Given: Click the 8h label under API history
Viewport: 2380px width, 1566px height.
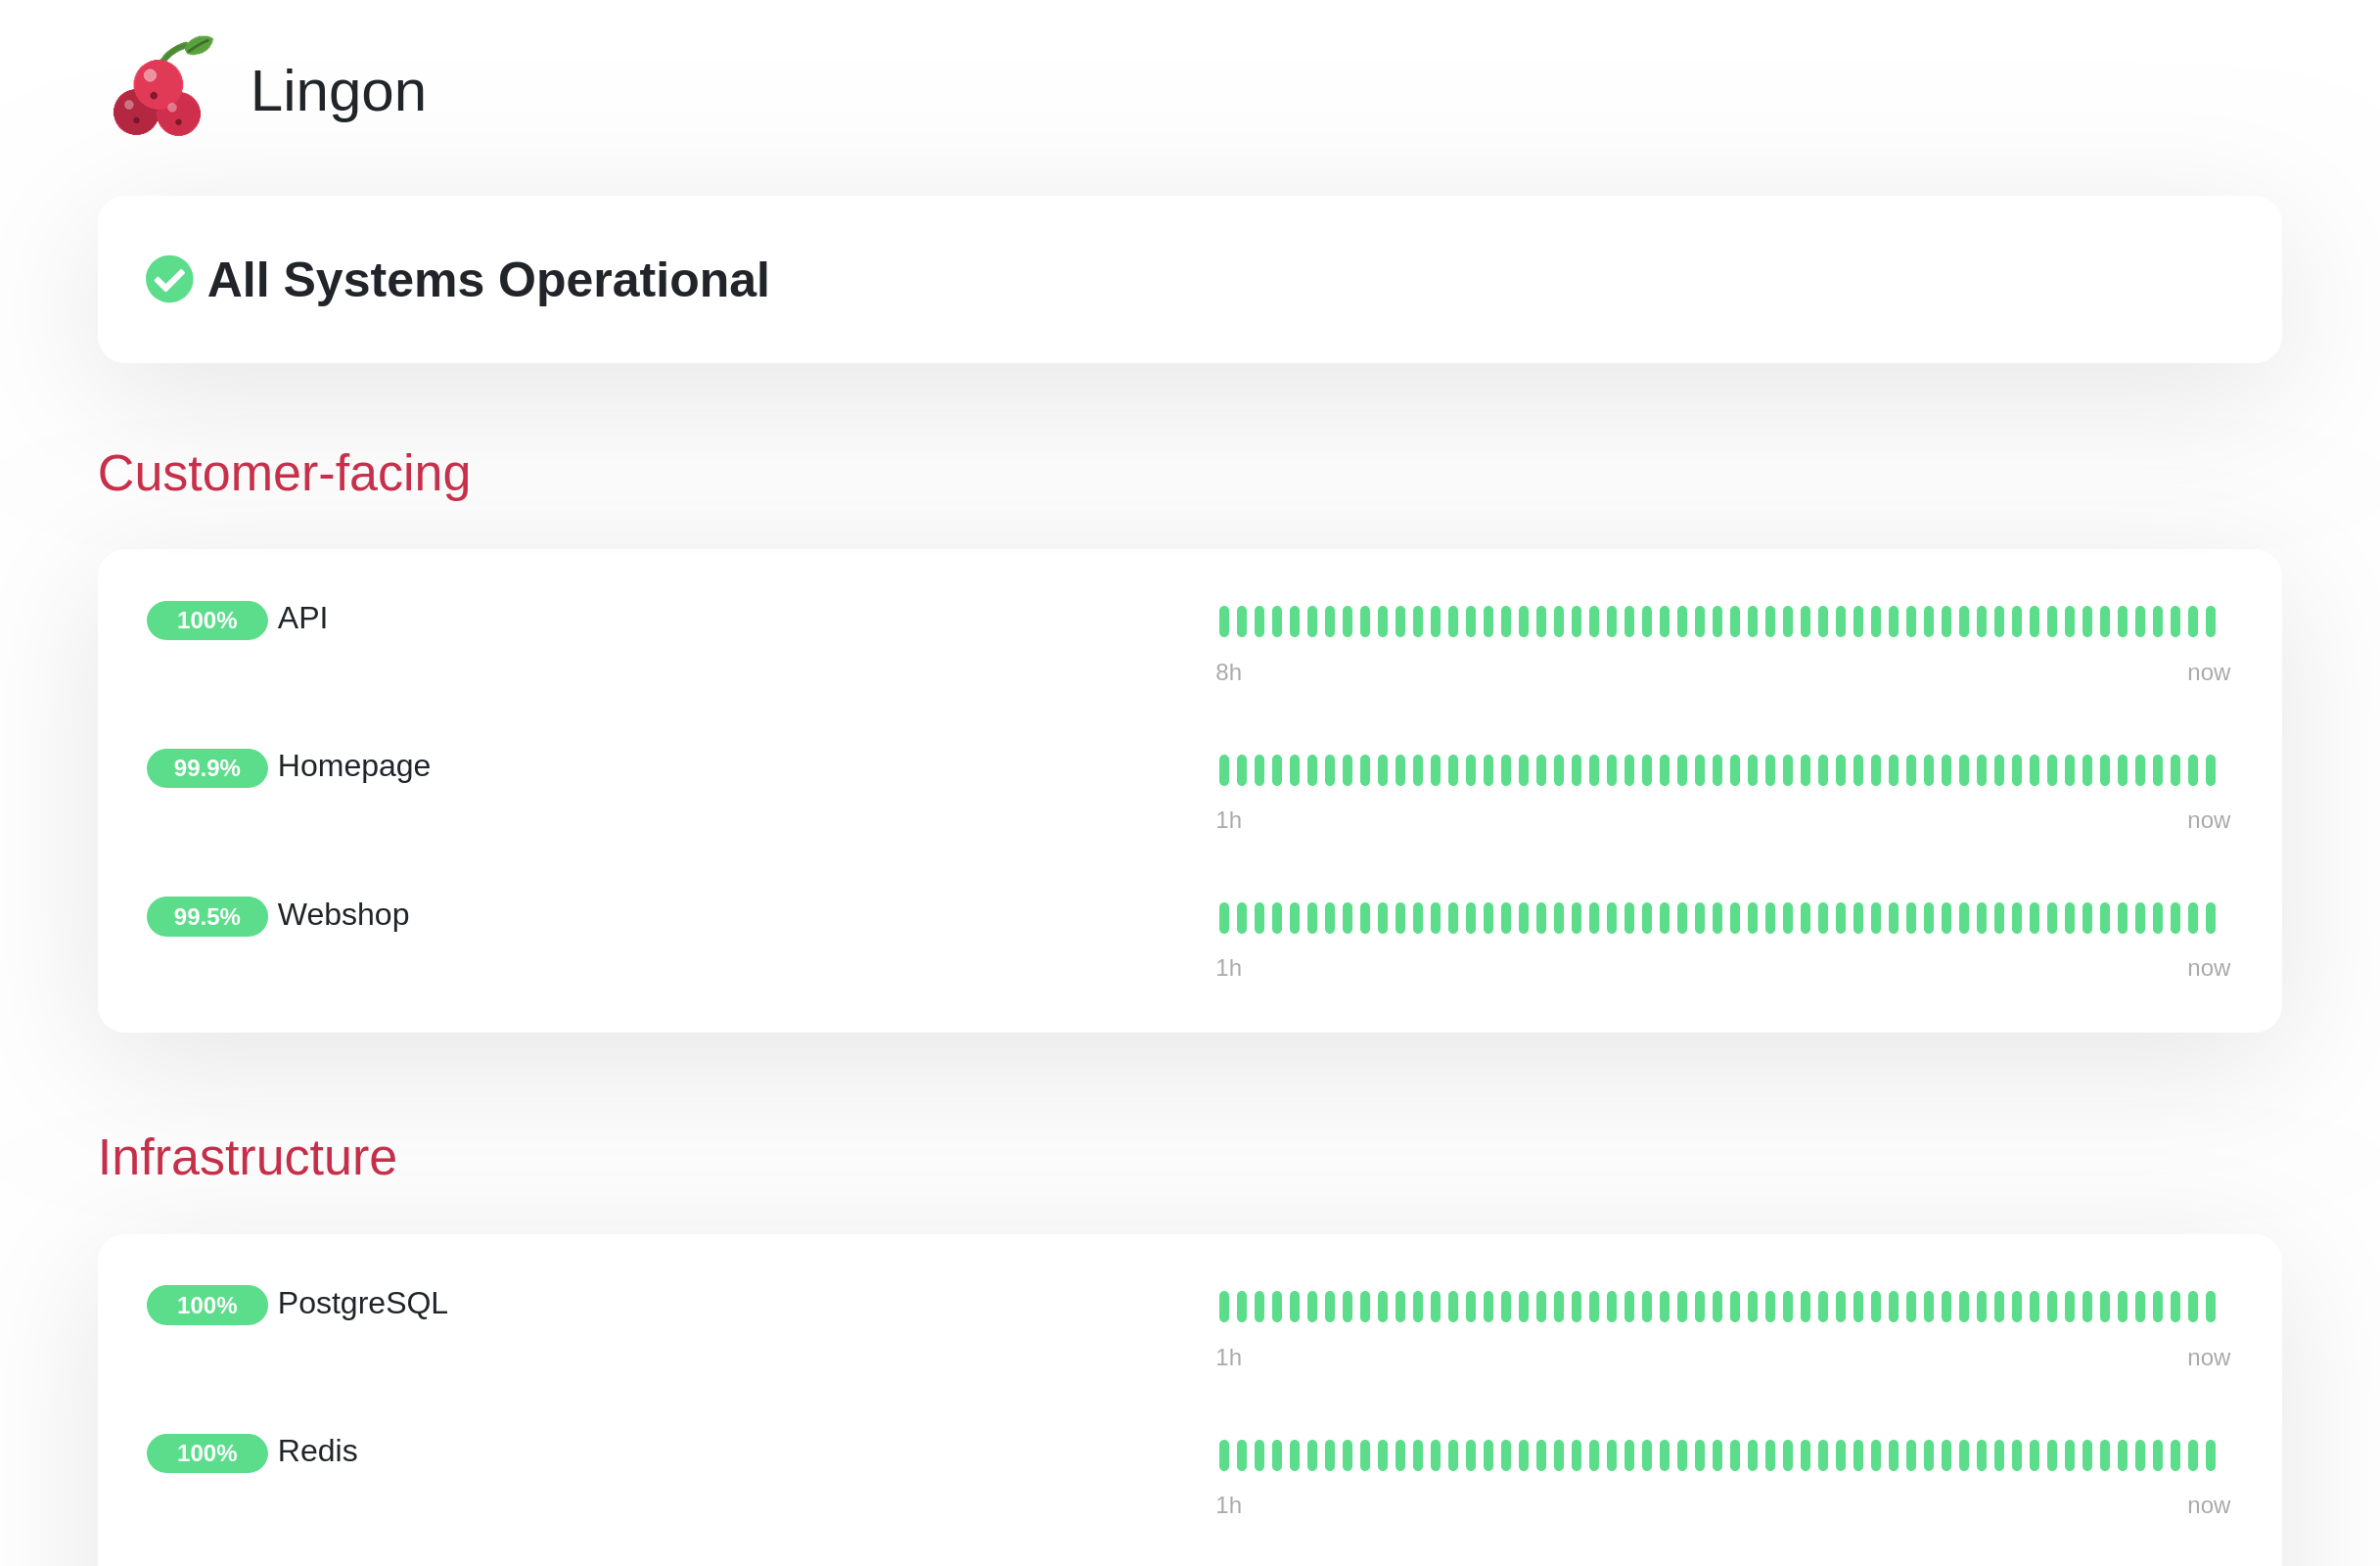Looking at the screenshot, I should coord(1228,672).
